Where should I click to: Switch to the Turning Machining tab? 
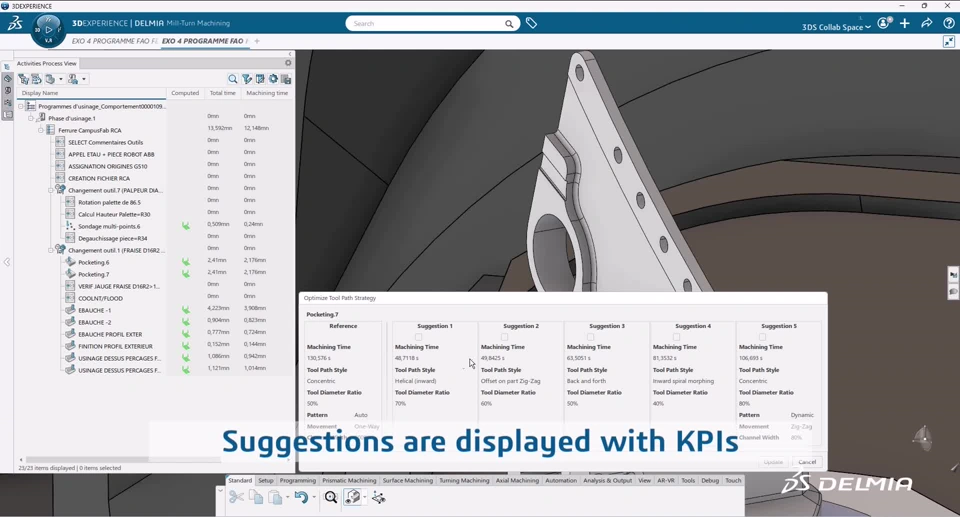[464, 481]
